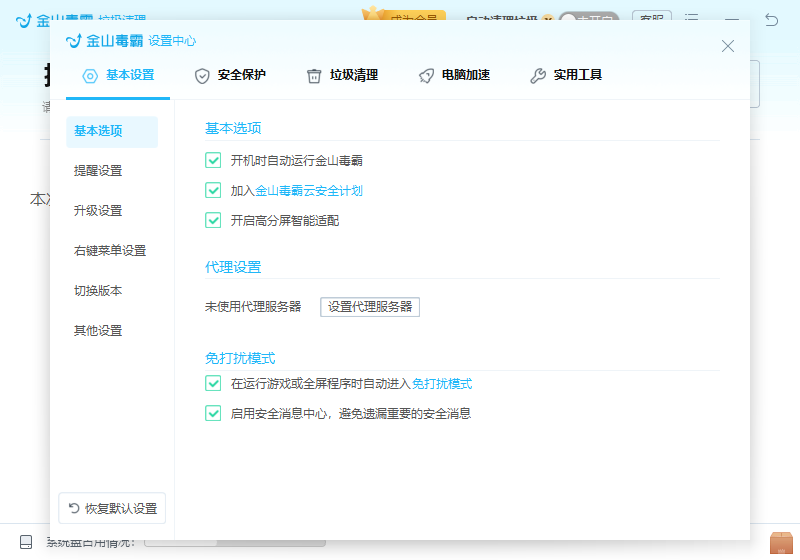Image resolution: width=800 pixels, height=560 pixels.
Task: Click the wrench icon for 实用工具
Action: pos(538,76)
